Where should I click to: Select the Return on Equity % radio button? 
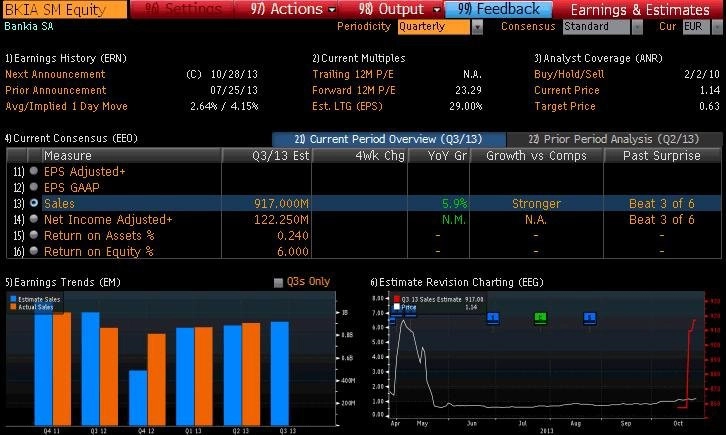(x=34, y=251)
